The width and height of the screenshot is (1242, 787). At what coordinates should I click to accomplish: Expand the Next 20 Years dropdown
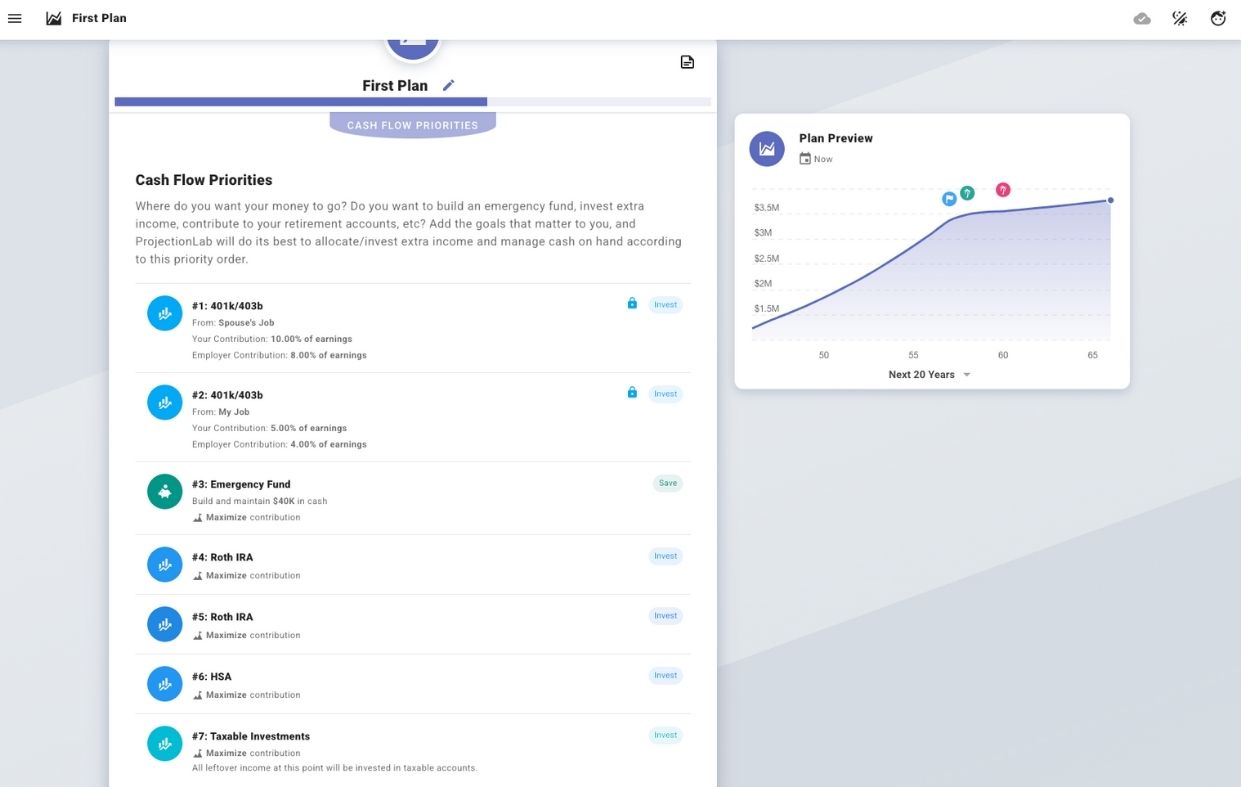pos(928,375)
